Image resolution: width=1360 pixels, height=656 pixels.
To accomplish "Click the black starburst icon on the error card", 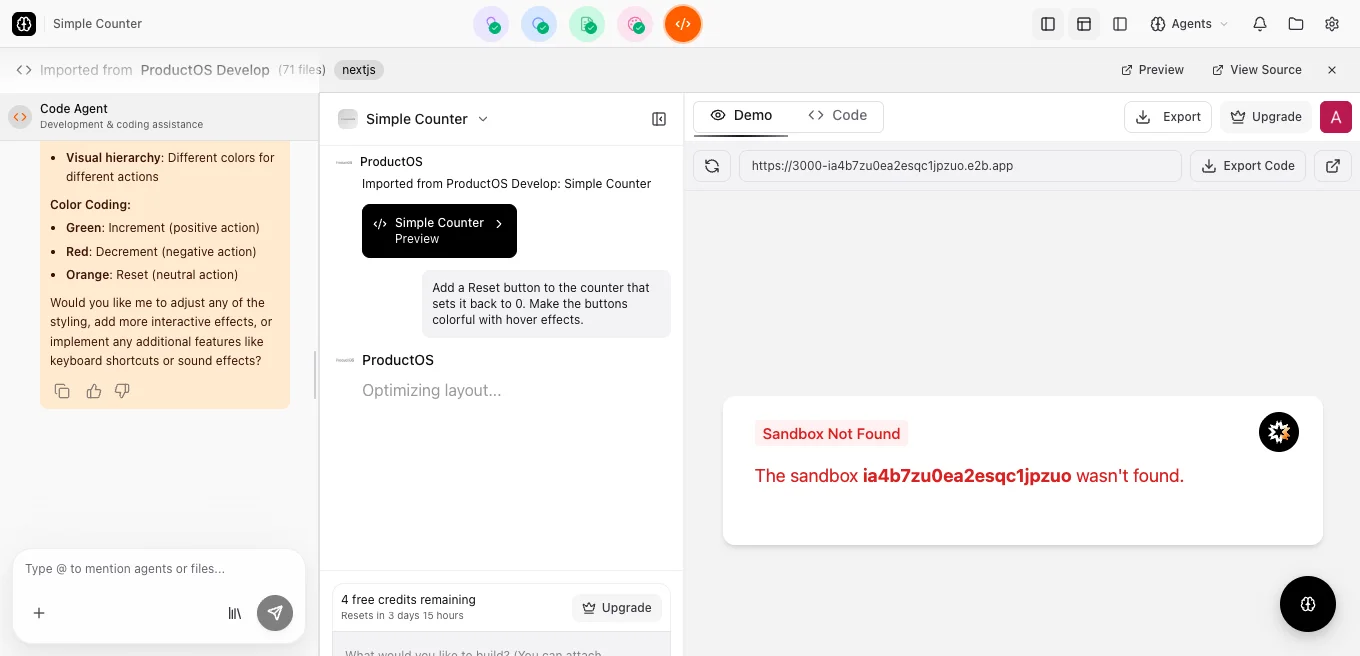I will coord(1279,432).
